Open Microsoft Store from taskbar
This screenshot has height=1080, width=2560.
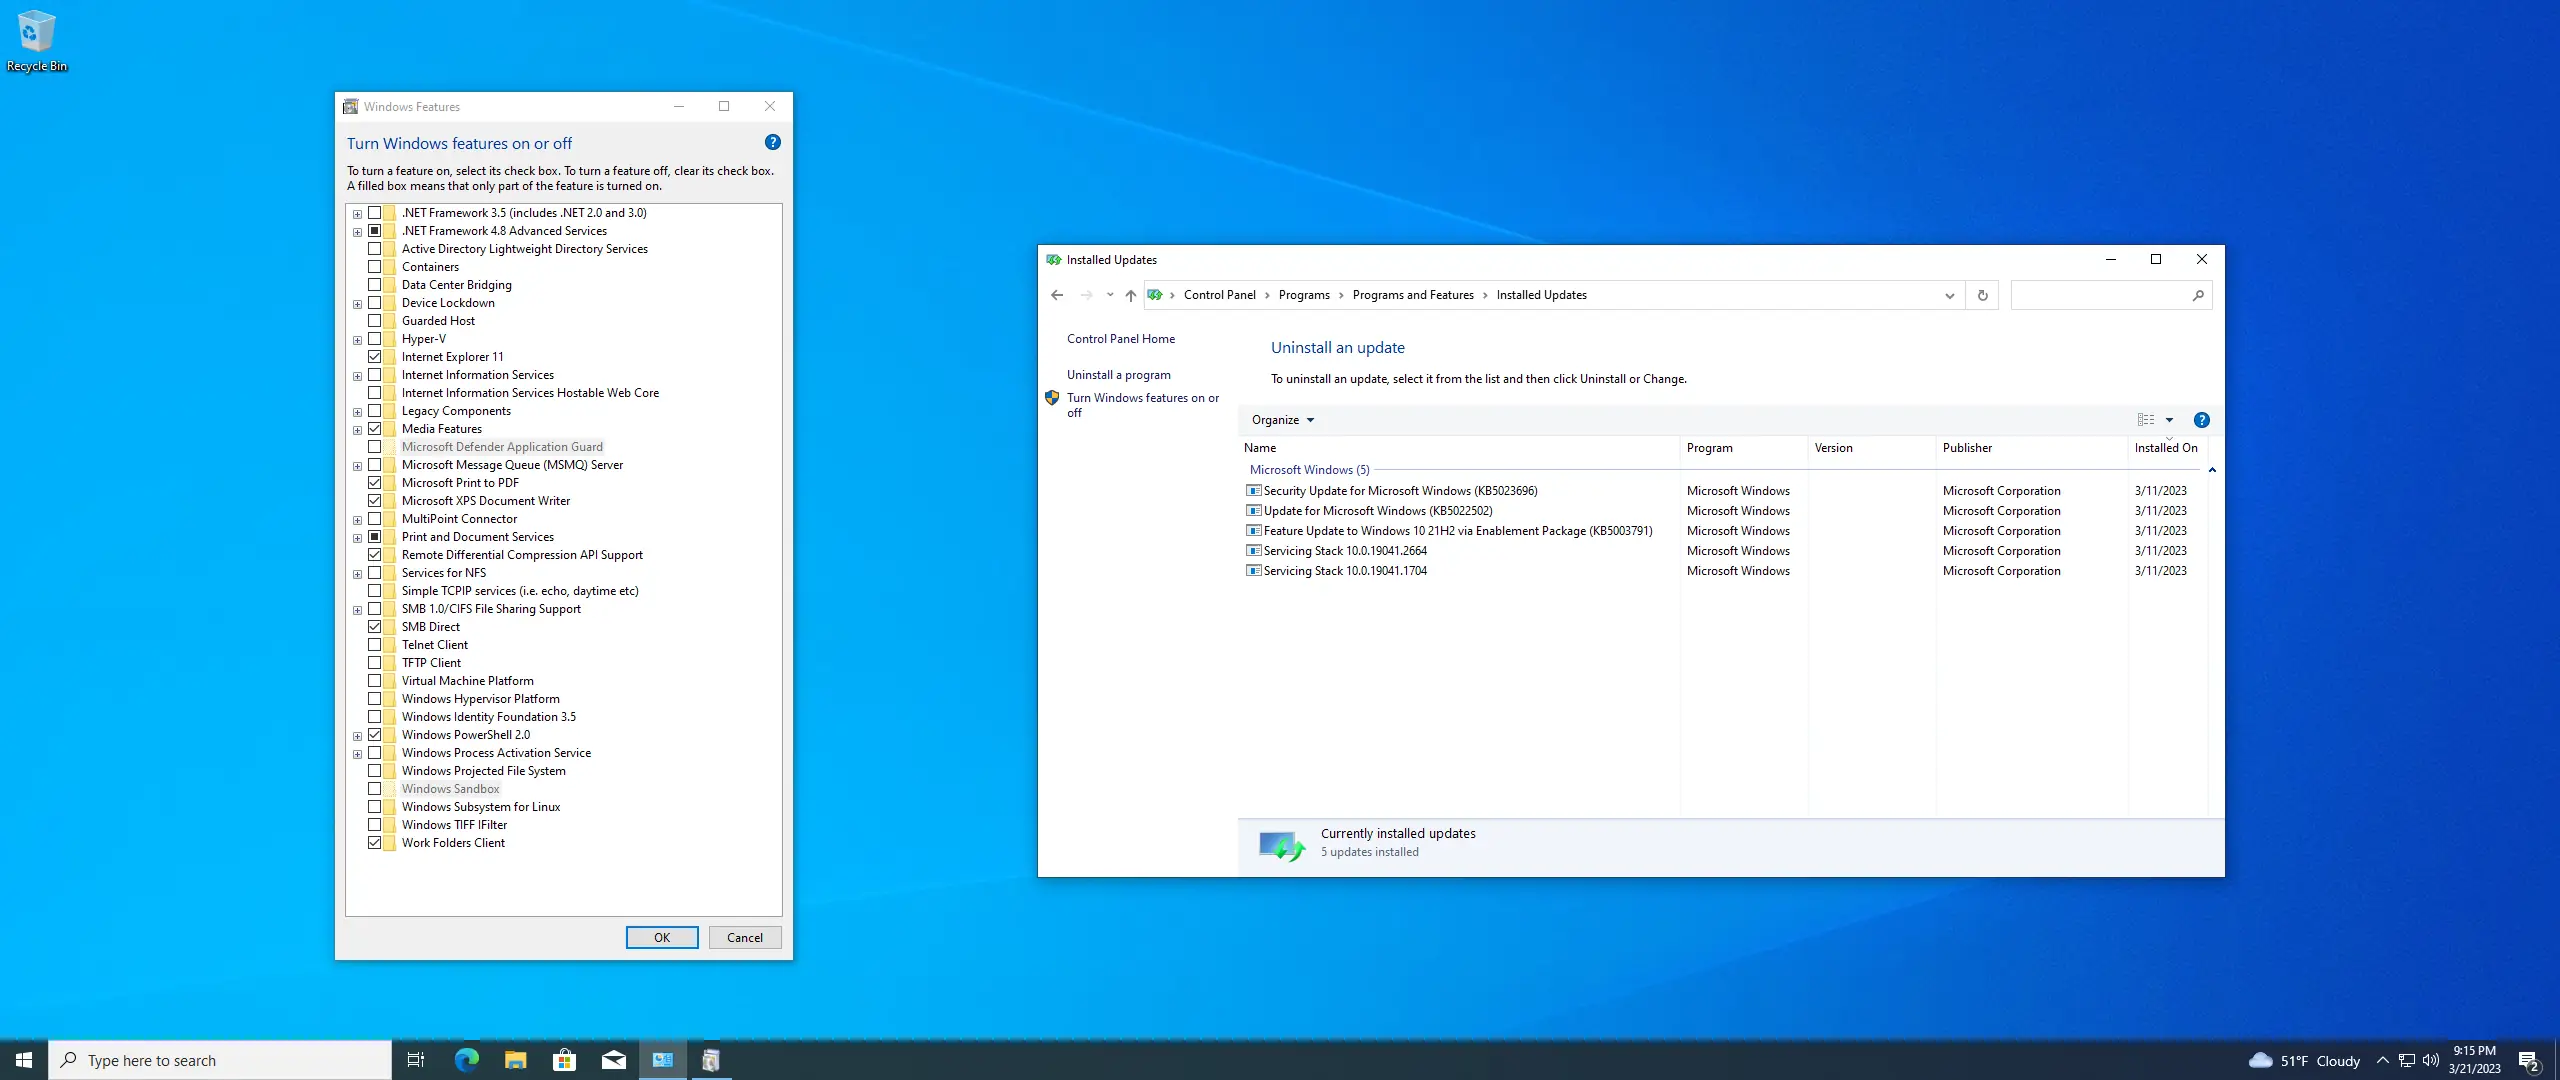[x=564, y=1060]
